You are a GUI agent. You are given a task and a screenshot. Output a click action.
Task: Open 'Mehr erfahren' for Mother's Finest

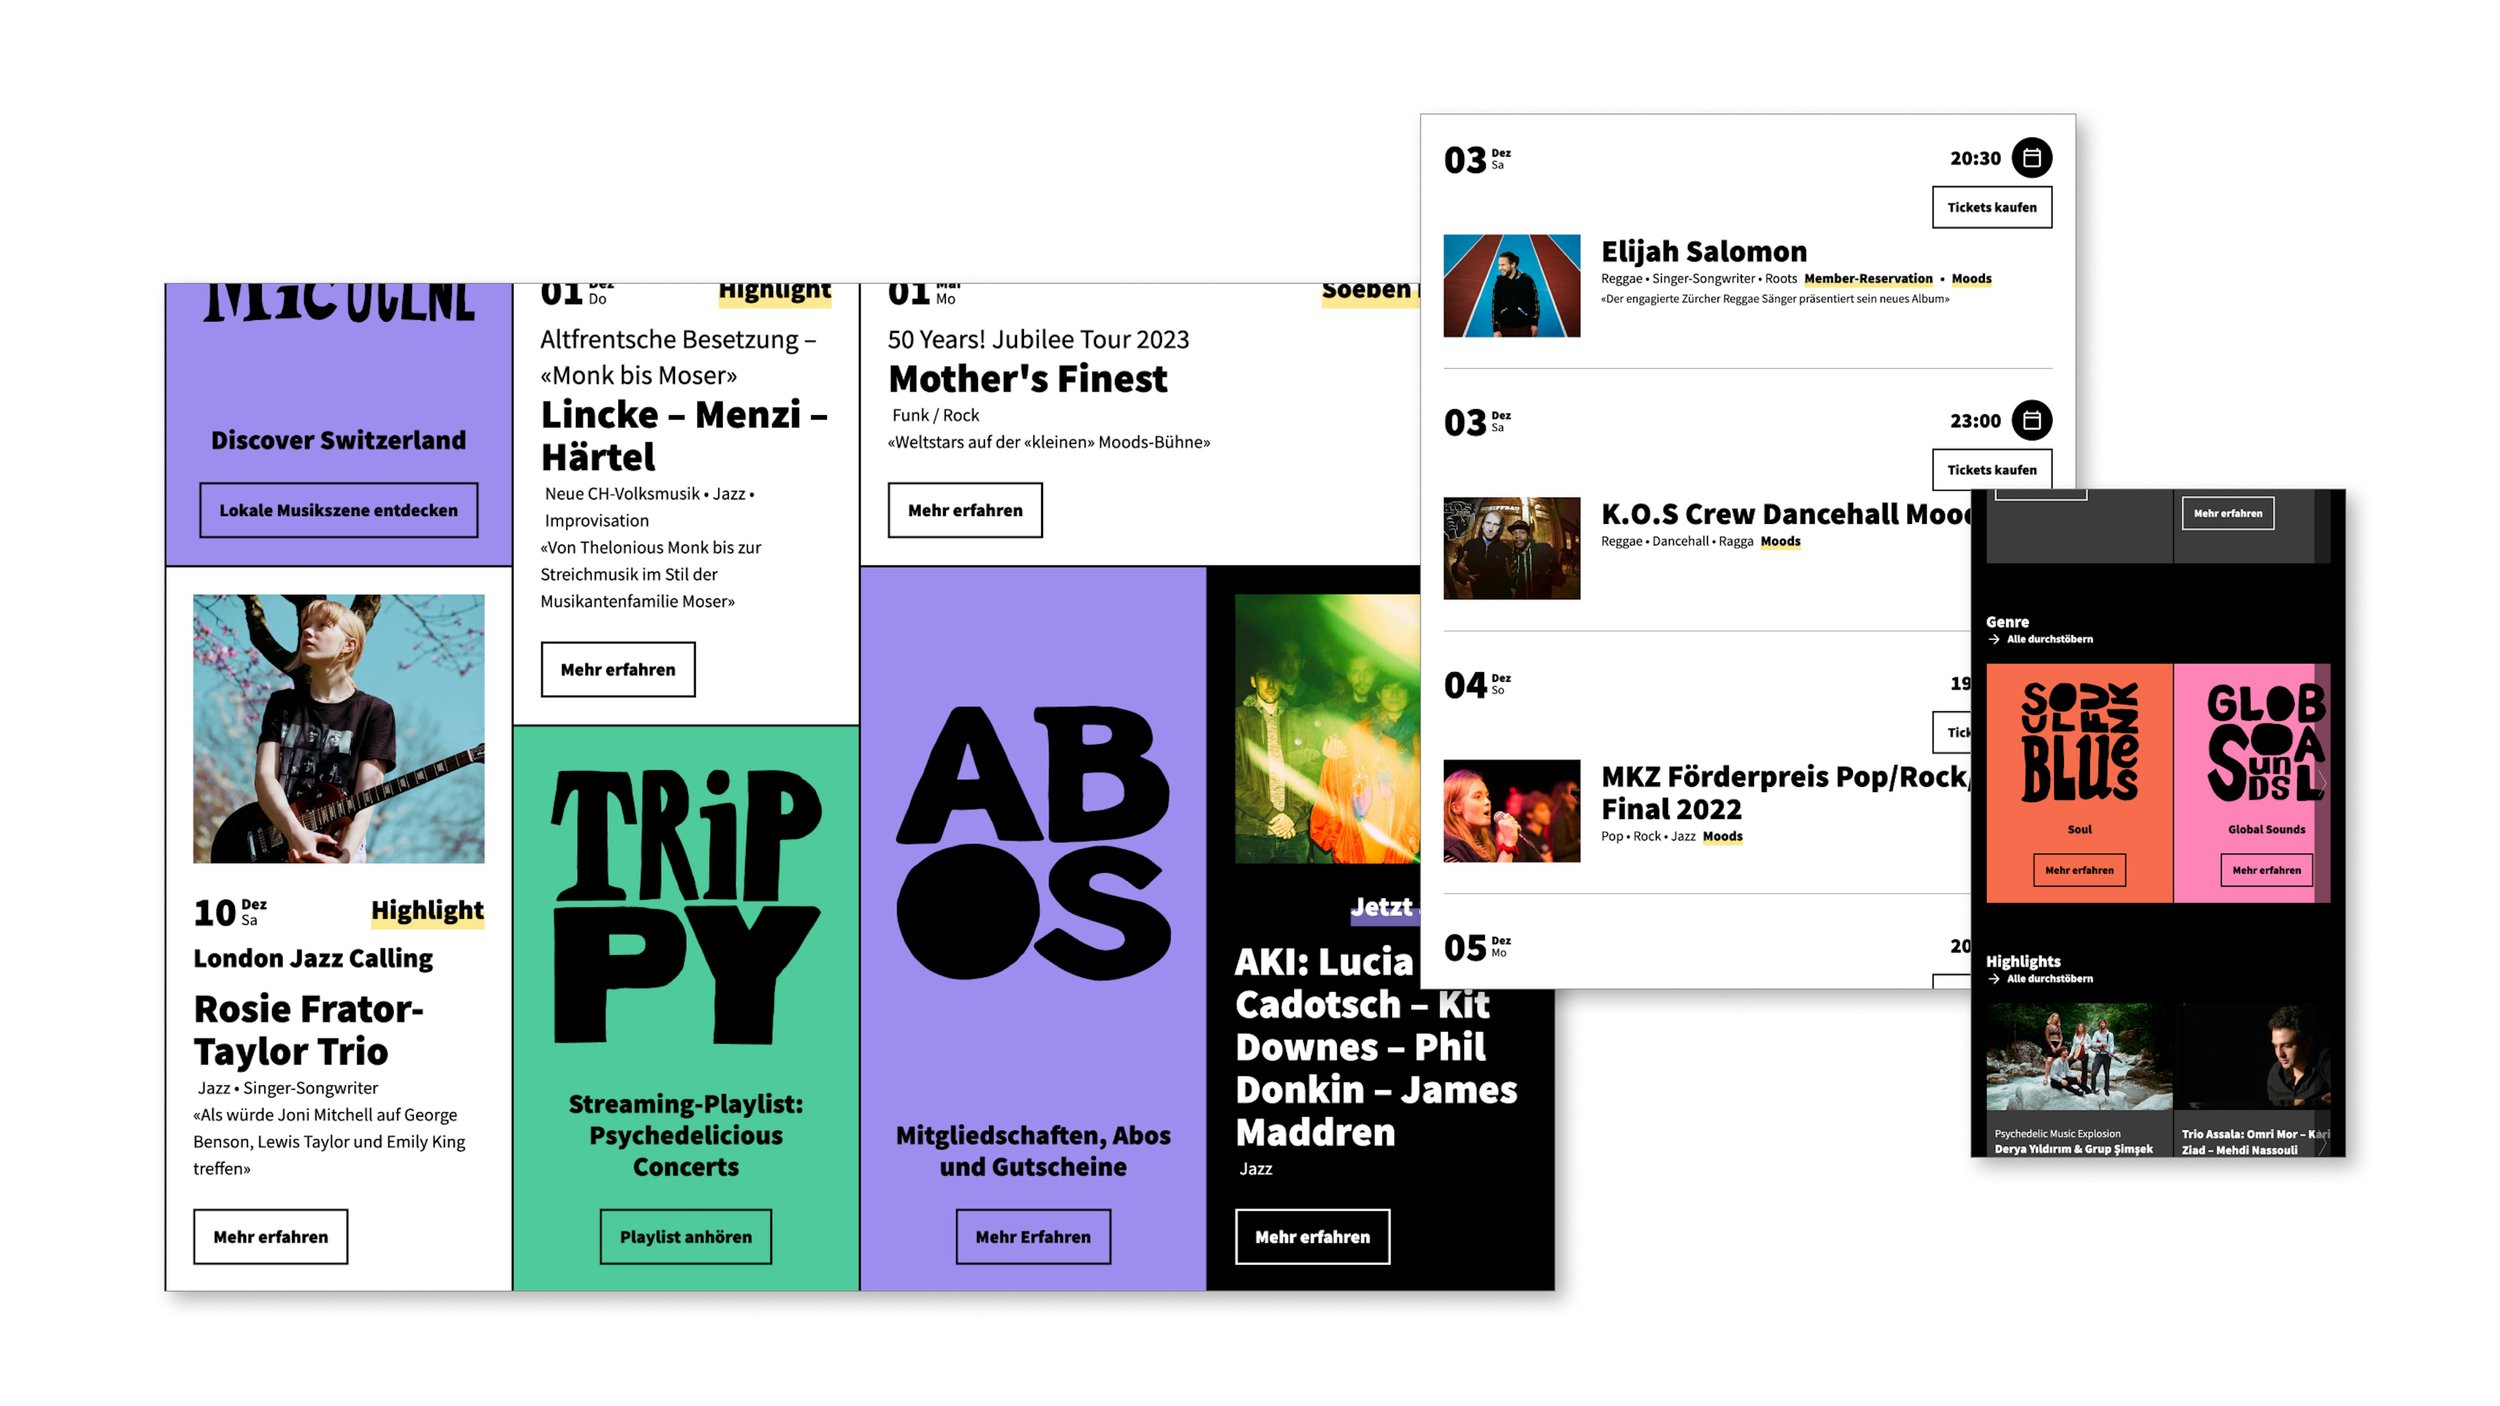pyautogui.click(x=965, y=510)
